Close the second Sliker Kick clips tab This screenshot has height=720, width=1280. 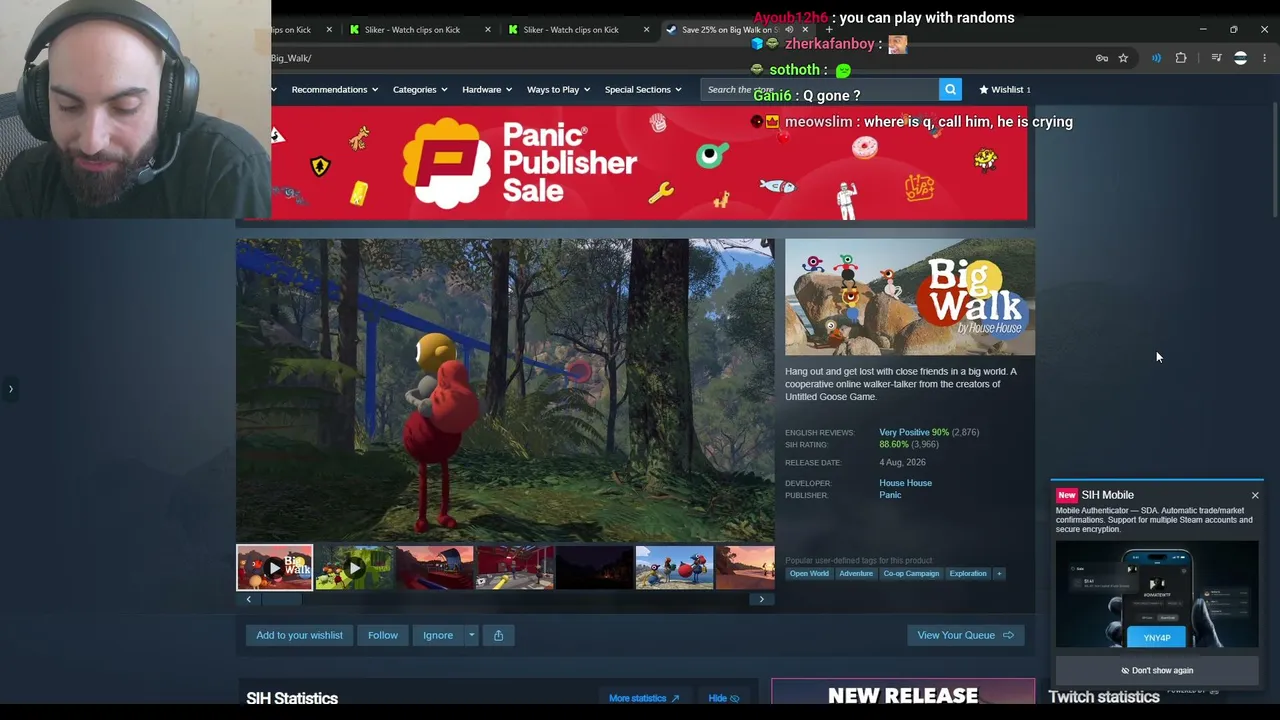click(646, 30)
